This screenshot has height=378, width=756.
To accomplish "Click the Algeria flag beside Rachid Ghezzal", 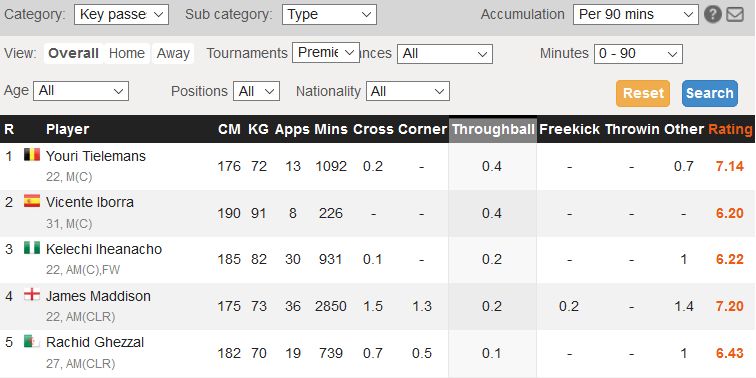I will pyautogui.click(x=32, y=341).
